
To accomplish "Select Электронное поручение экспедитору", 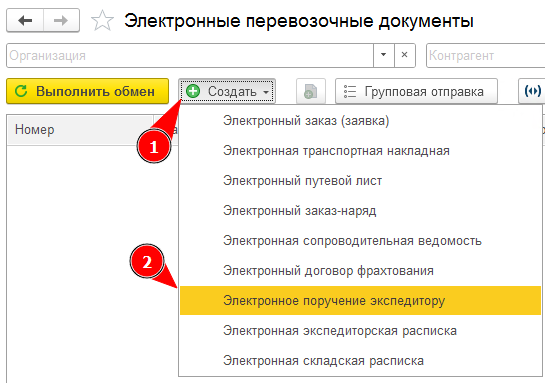I will 360,301.
